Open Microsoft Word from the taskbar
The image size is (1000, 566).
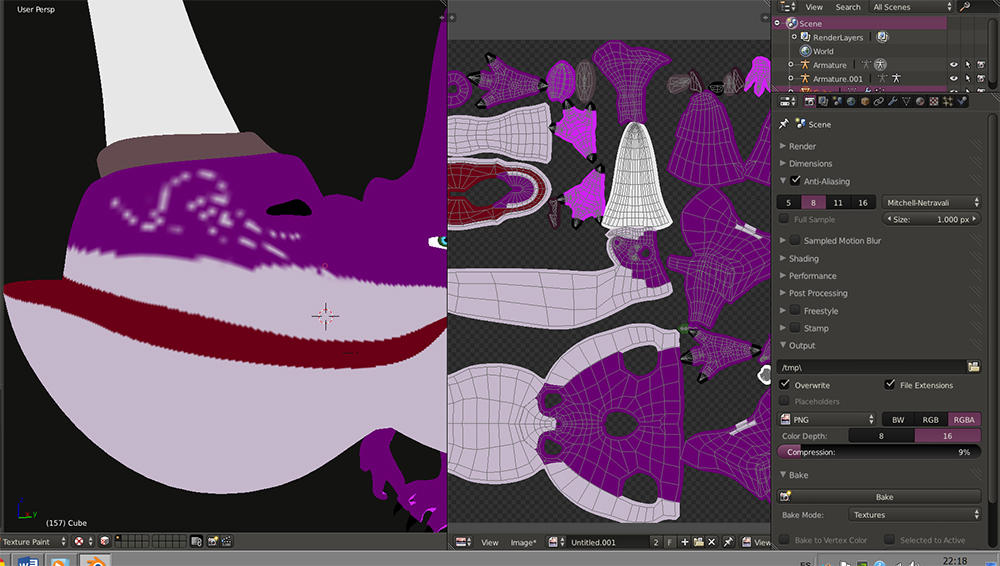27,561
